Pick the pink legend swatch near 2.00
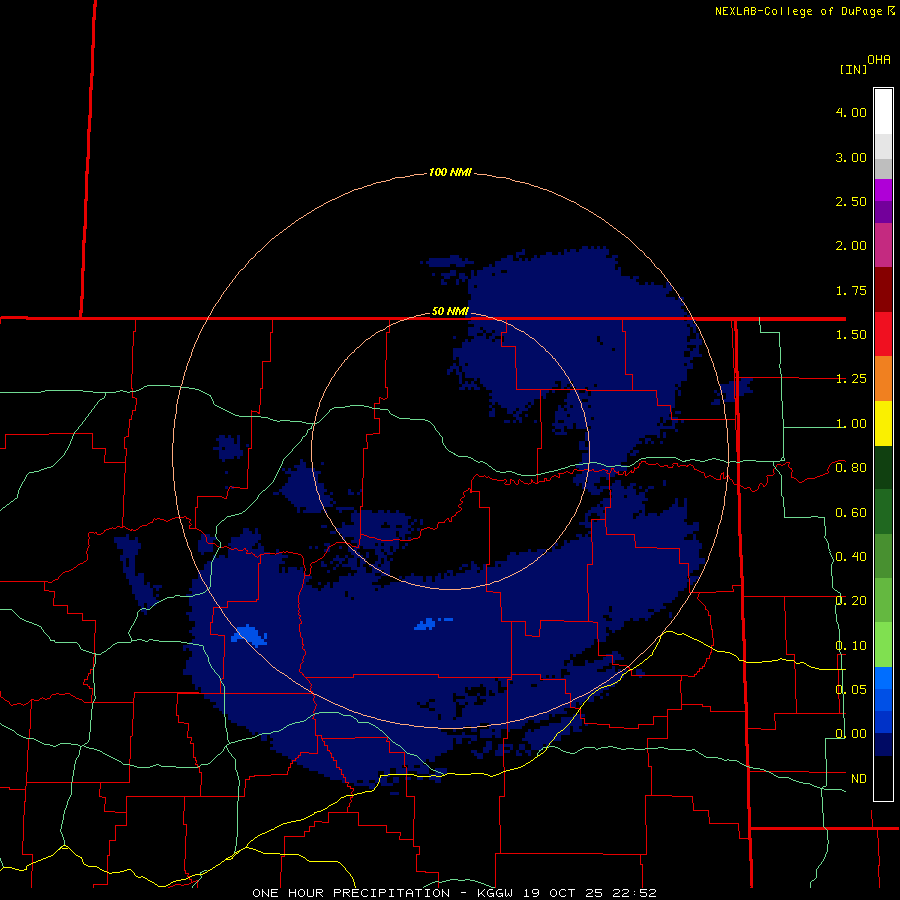Screen dimensions: 900x900 (x=883, y=245)
